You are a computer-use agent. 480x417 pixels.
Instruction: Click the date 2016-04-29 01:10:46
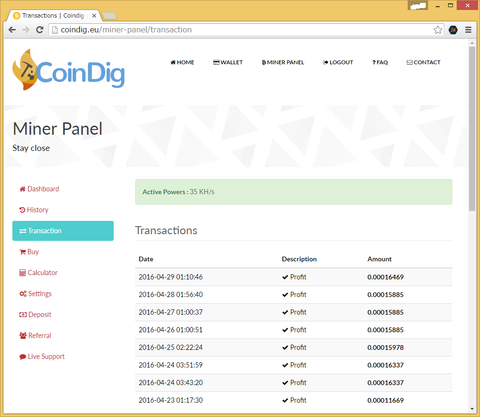point(171,277)
